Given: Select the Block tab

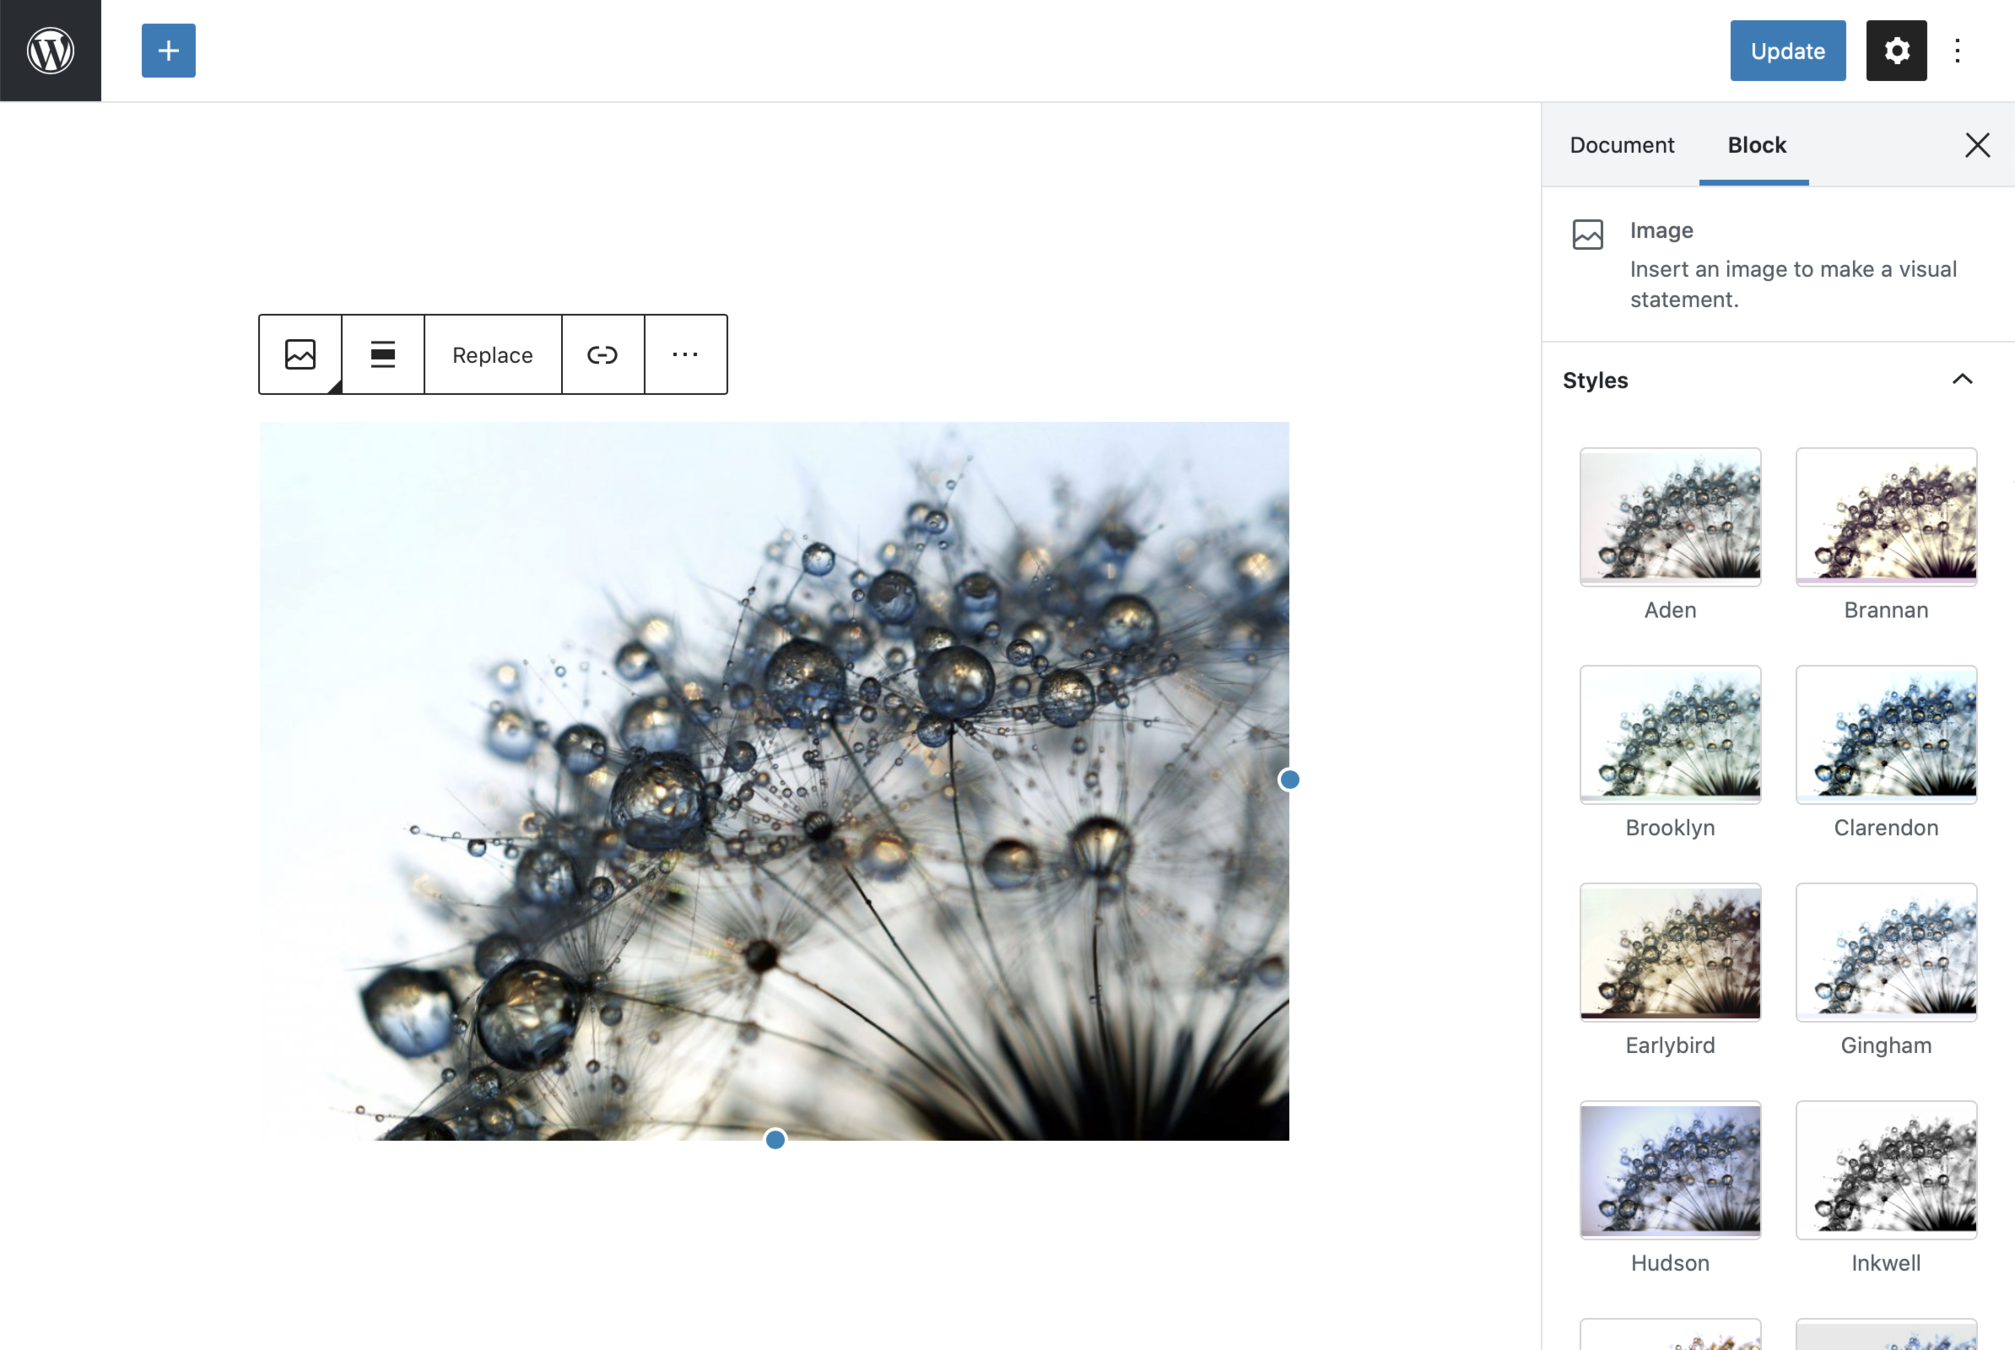Looking at the screenshot, I should point(1756,145).
